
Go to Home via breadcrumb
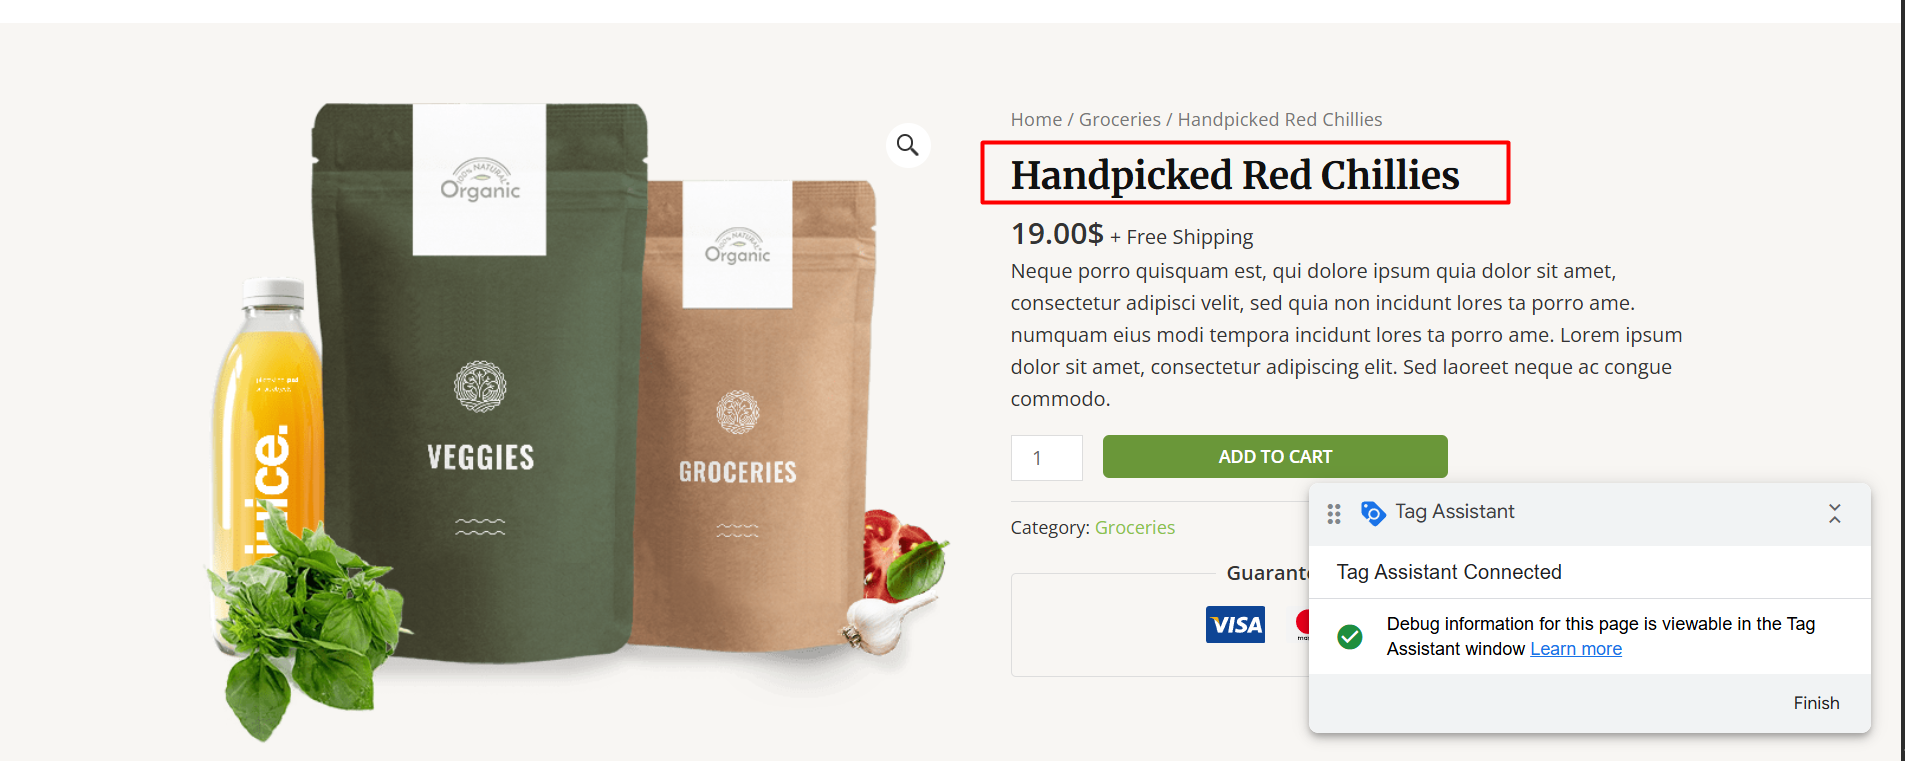click(x=1036, y=119)
